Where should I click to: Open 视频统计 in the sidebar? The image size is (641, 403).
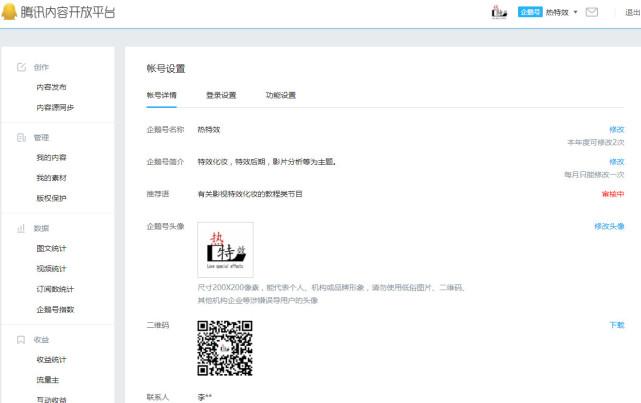[51, 269]
